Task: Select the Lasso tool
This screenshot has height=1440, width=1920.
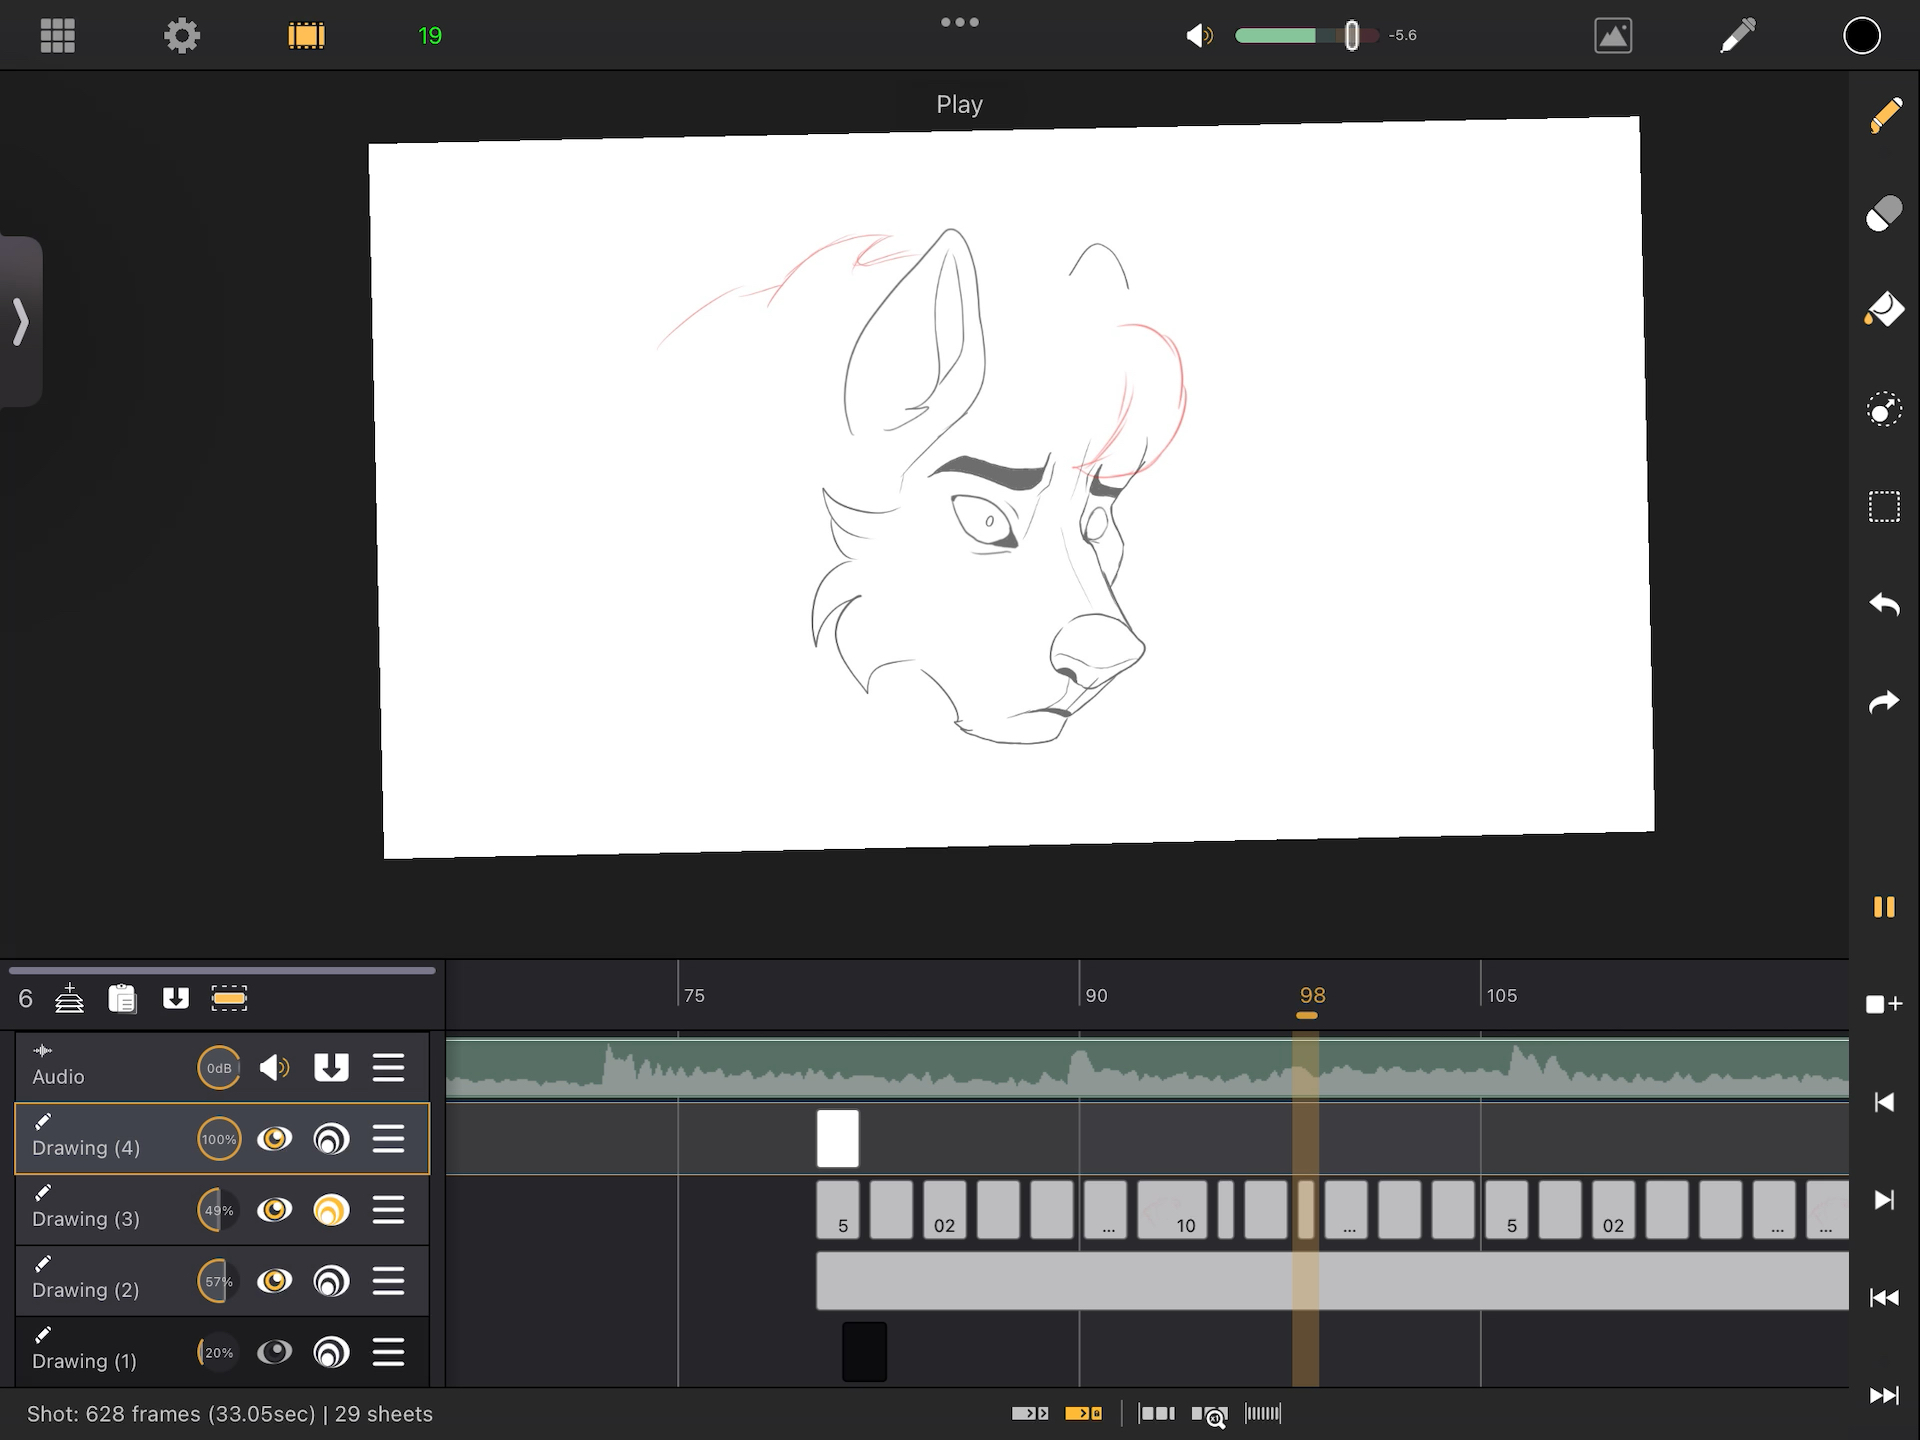Action: coord(1885,409)
